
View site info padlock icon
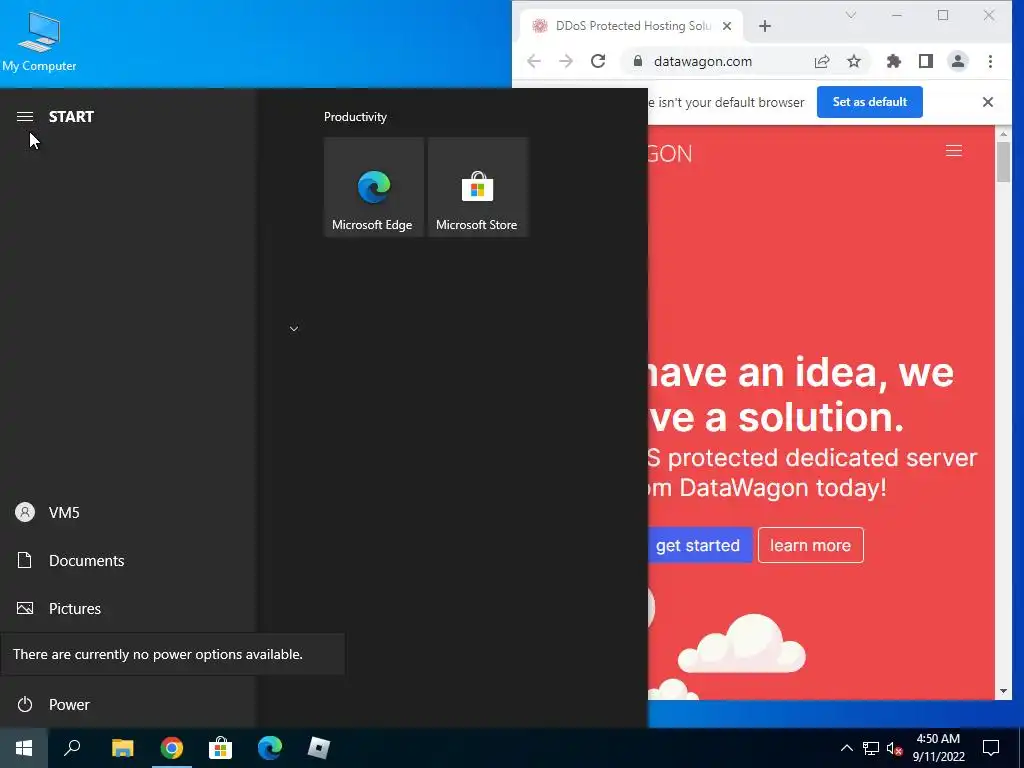[x=637, y=61]
